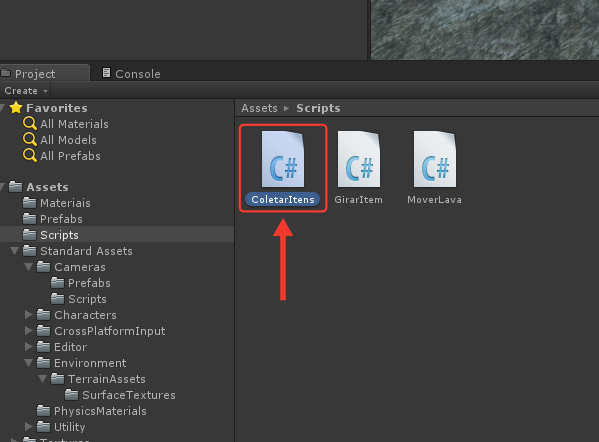Open the Project tab

coord(45,73)
